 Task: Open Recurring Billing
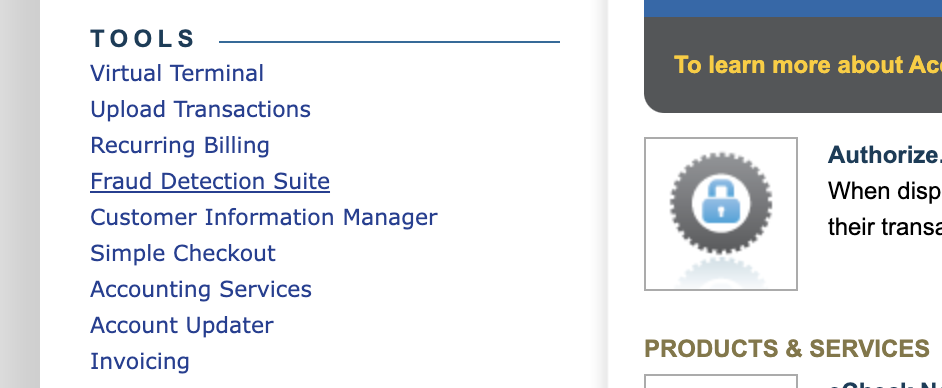click(180, 145)
